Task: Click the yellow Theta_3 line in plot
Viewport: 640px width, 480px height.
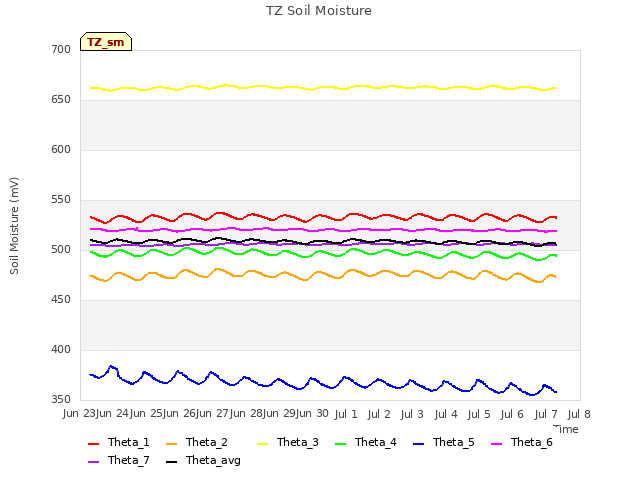Action: (x=323, y=87)
